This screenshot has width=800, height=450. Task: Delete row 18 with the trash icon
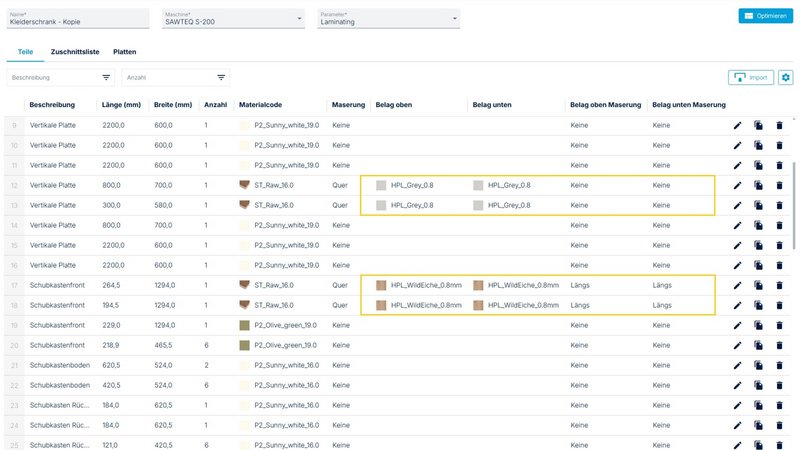pos(779,305)
